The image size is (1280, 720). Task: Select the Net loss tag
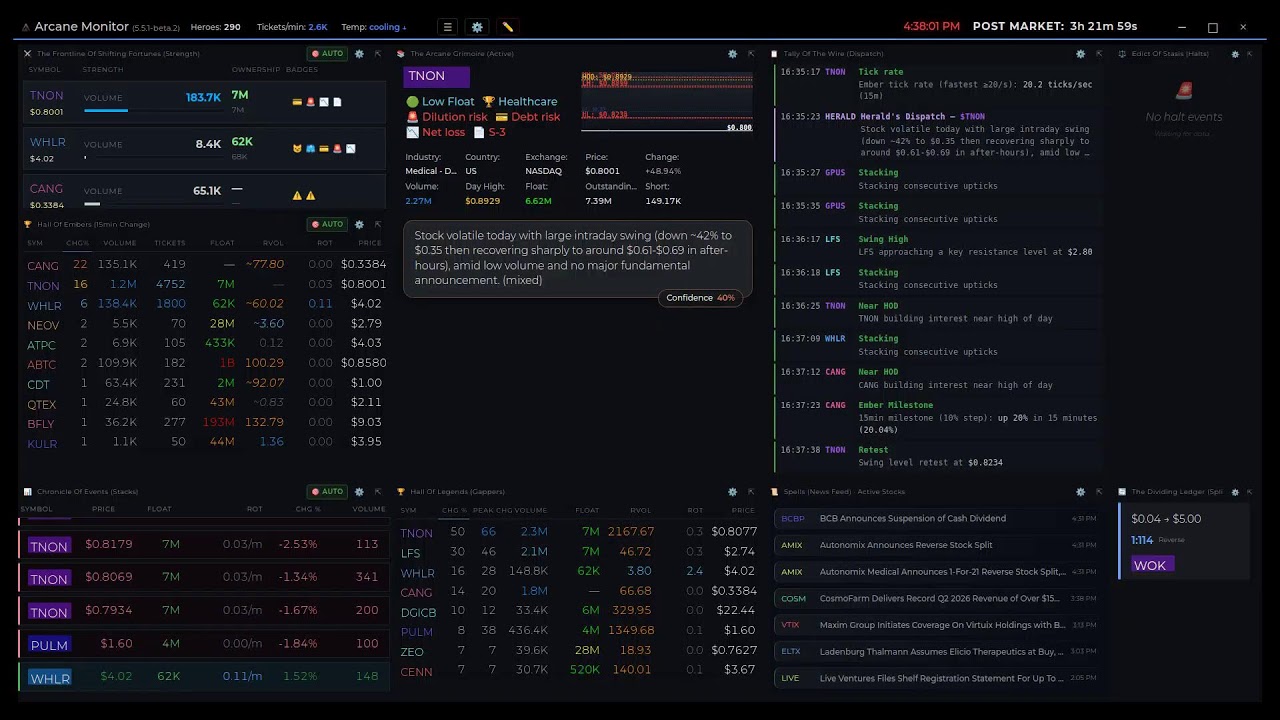click(x=435, y=132)
